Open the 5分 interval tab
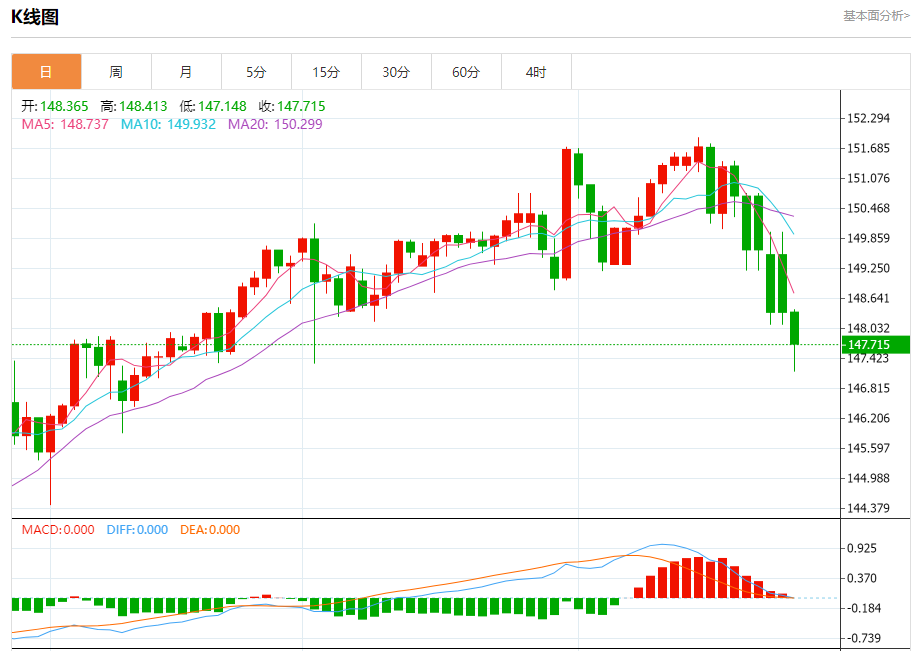Image resolution: width=921 pixels, height=651 pixels. pos(256,72)
